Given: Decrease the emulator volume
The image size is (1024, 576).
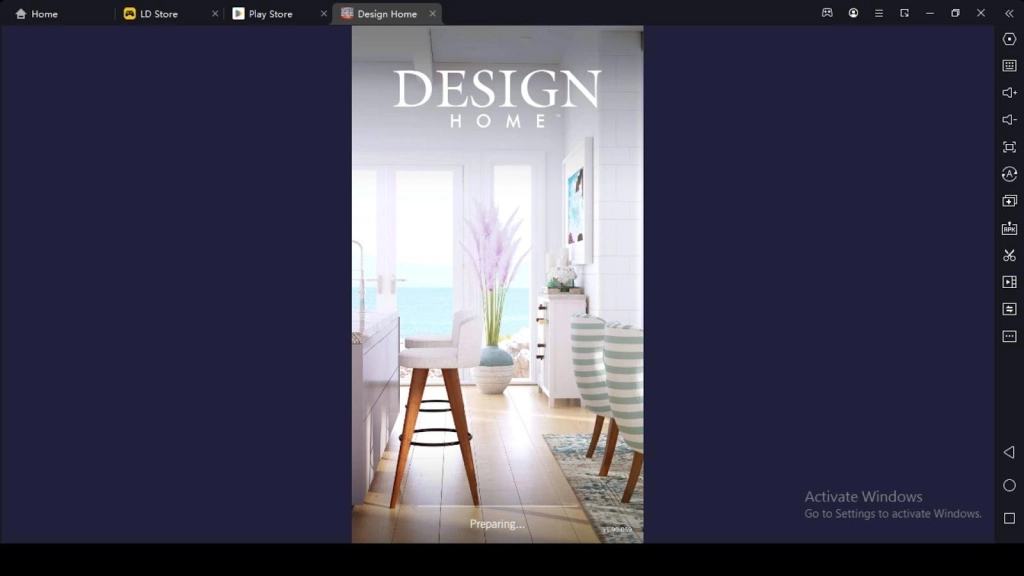Looking at the screenshot, I should 1009,120.
